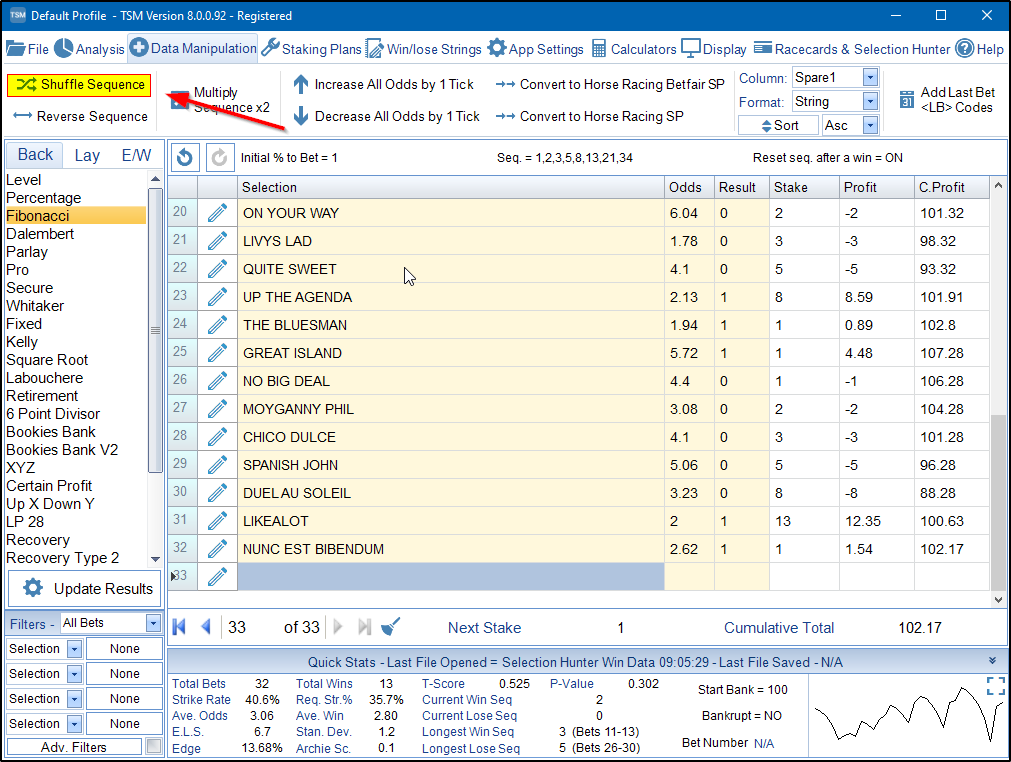Collapse the Quick Stats panel chevron
The width and height of the screenshot is (1011, 762).
[992, 661]
